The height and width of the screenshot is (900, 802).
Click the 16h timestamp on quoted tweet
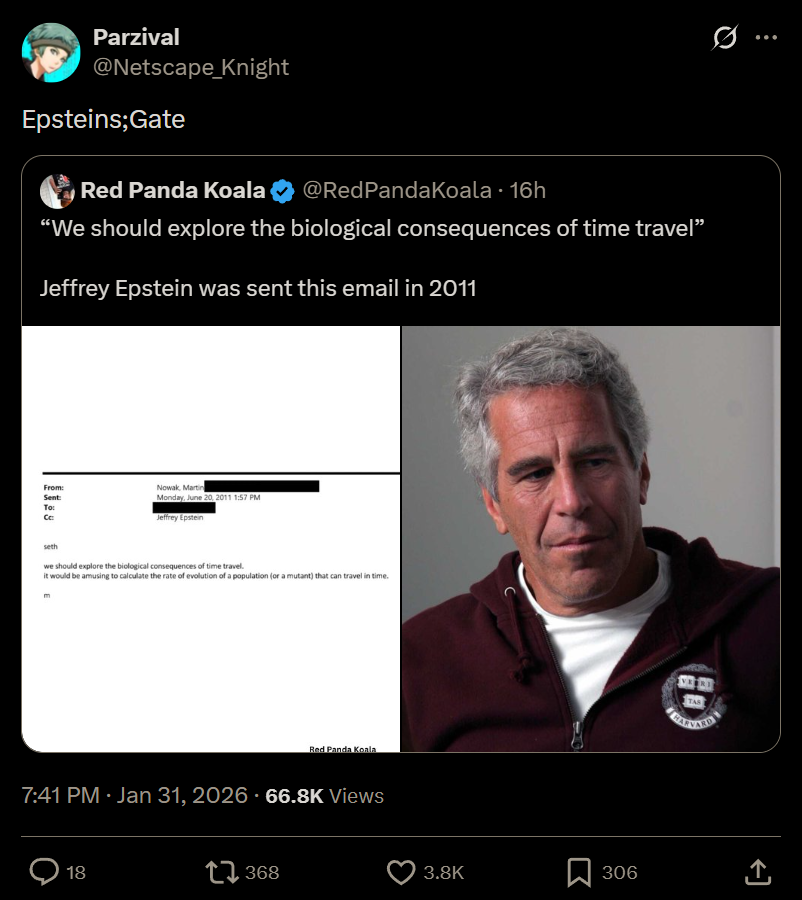point(528,190)
